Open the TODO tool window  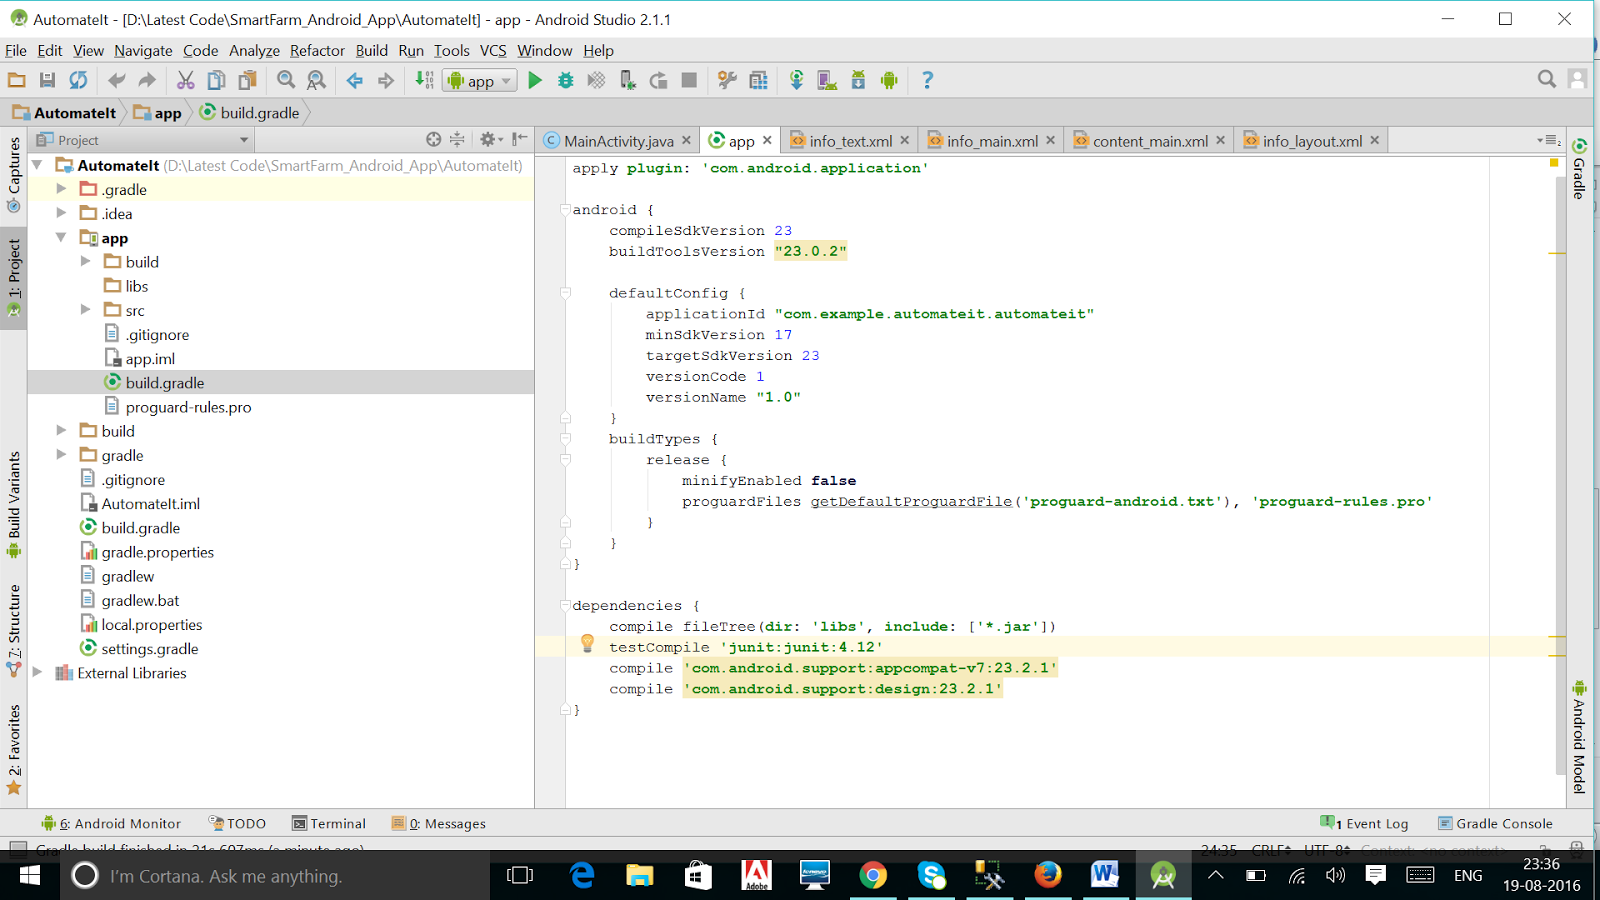(237, 823)
